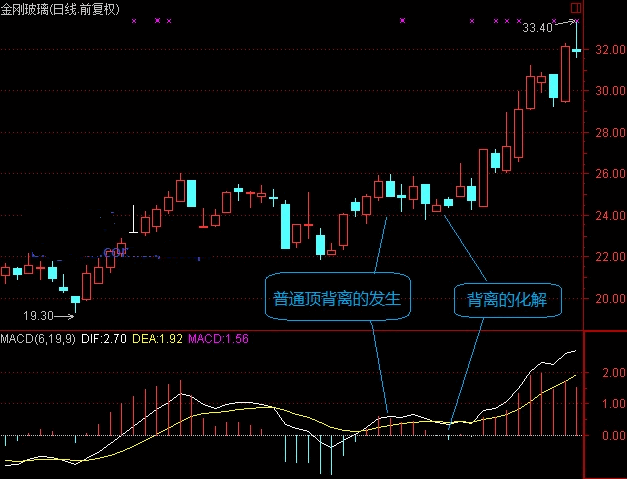Click the 0.00 MACD axis label

[x=613, y=435]
